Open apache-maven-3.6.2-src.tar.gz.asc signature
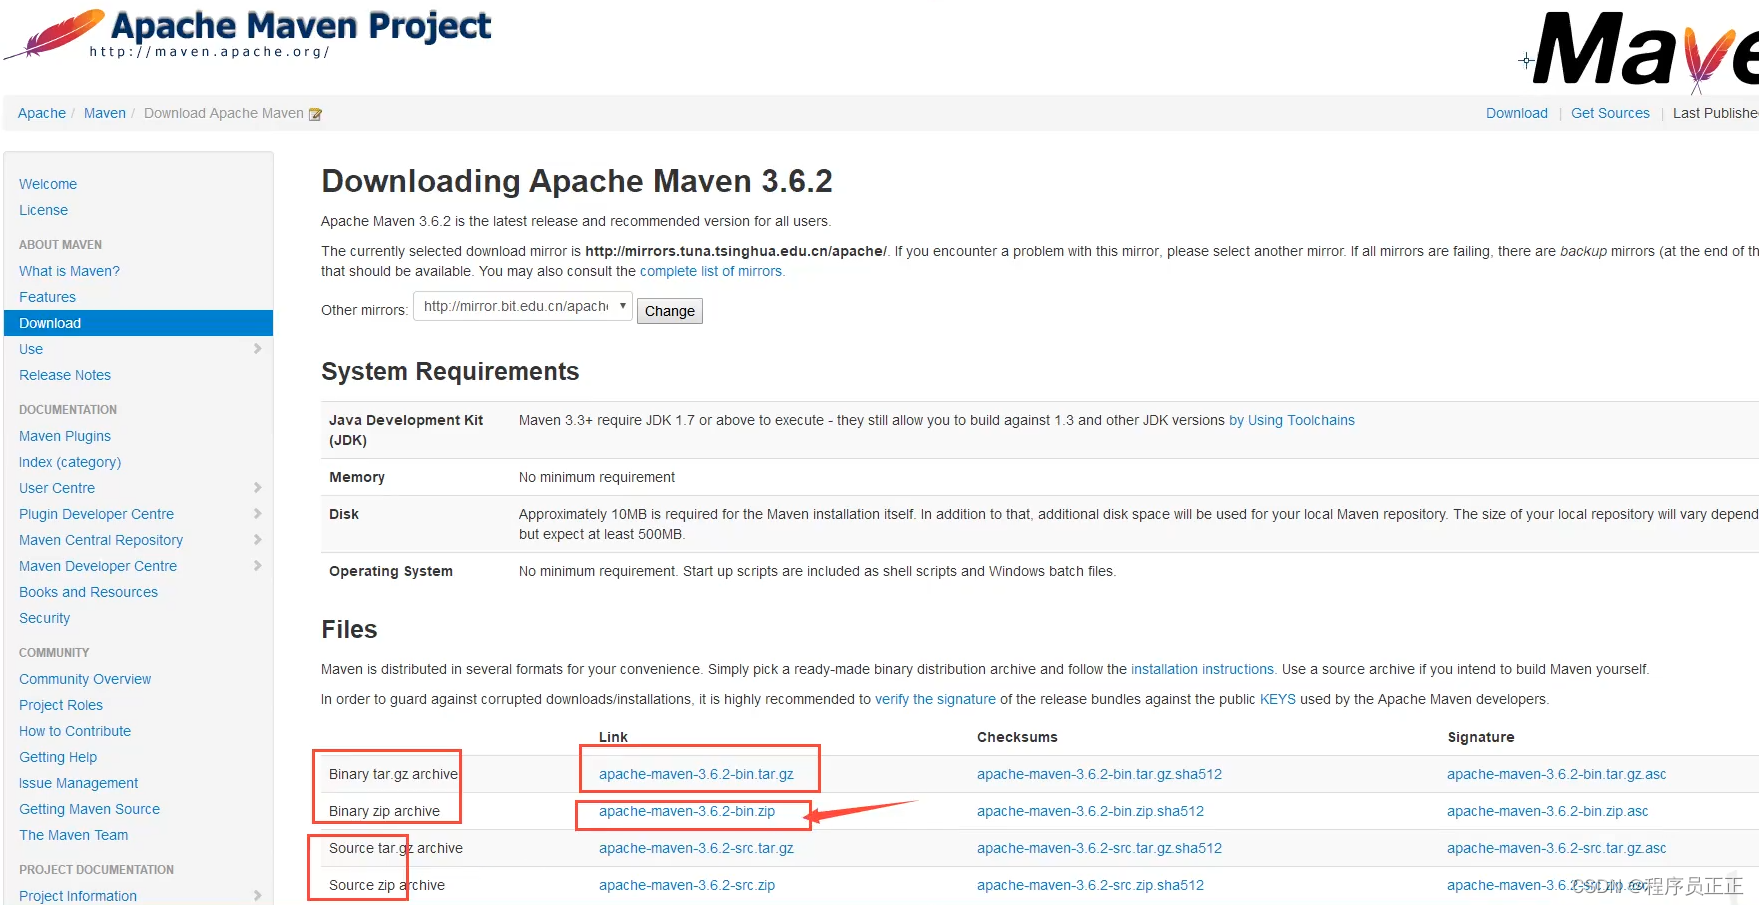Viewport: 1759px width, 905px height. [x=1556, y=848]
